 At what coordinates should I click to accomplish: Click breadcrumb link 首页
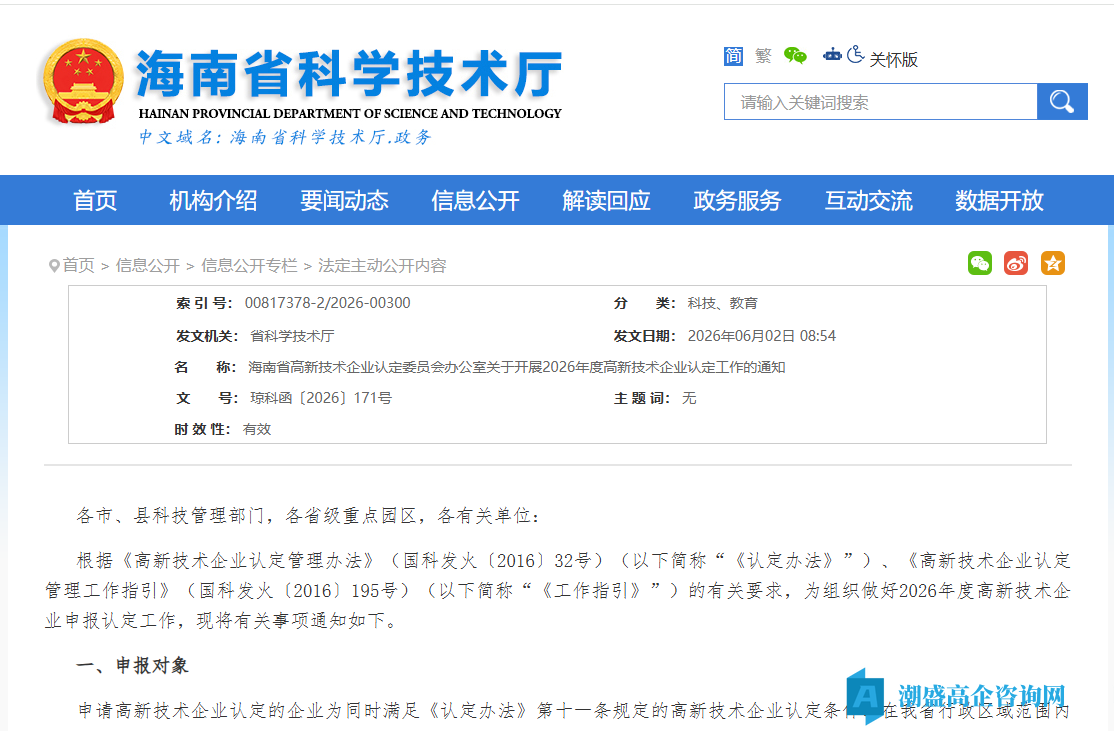click(x=78, y=266)
